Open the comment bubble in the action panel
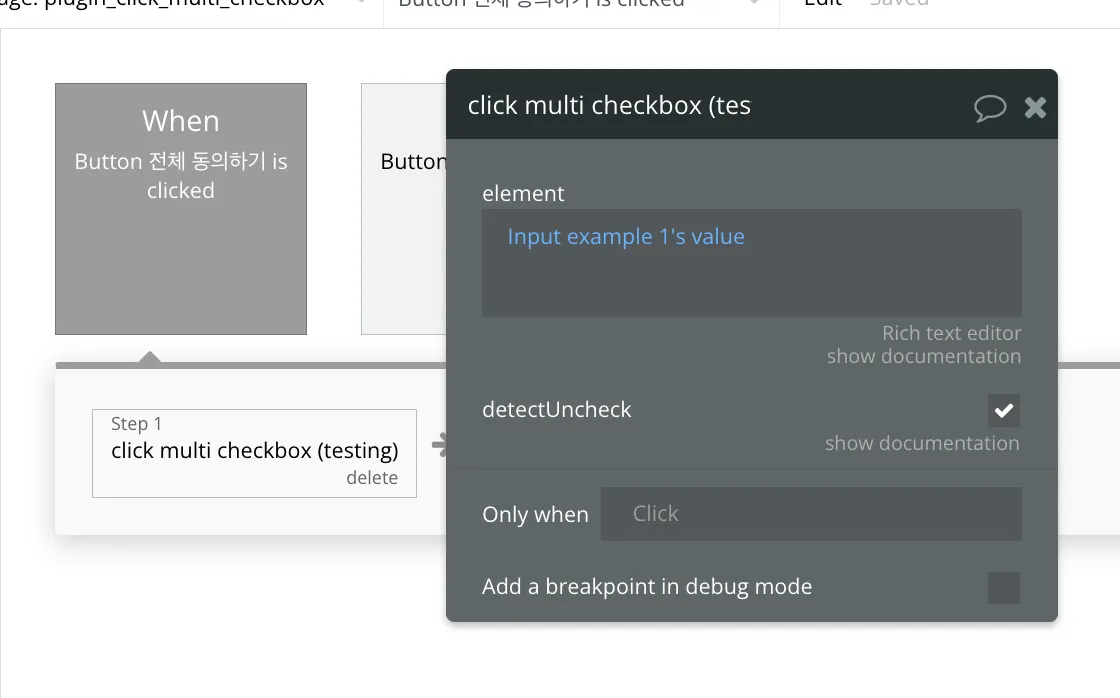 coord(989,107)
